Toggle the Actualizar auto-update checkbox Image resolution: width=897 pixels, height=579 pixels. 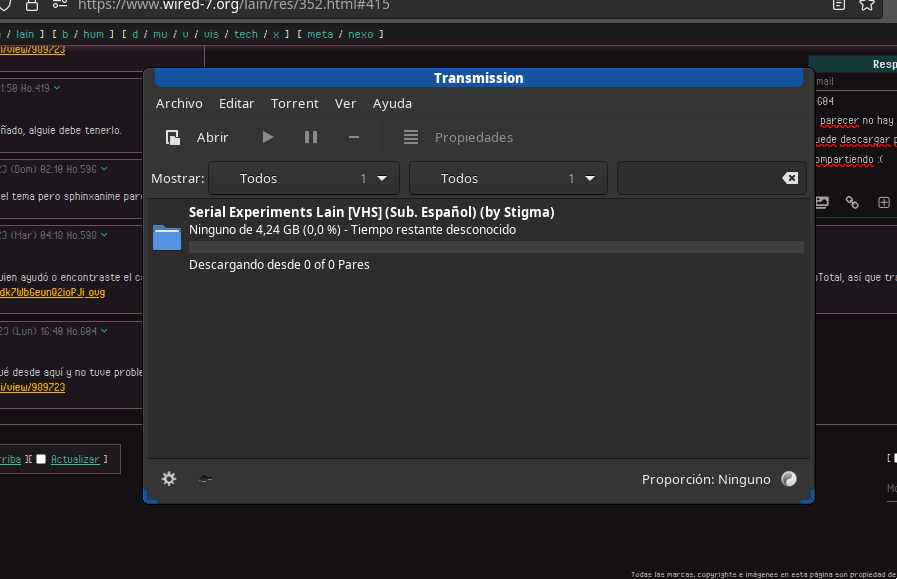[41, 459]
